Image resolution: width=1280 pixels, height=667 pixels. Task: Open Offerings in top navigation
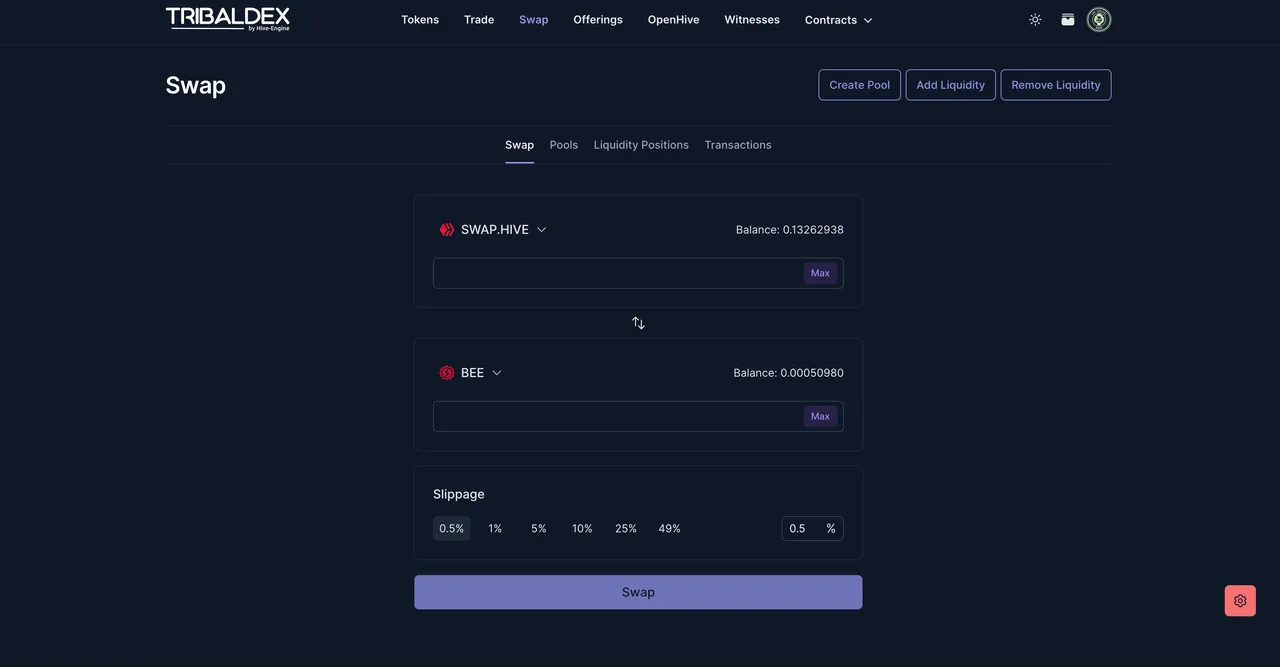(x=598, y=20)
